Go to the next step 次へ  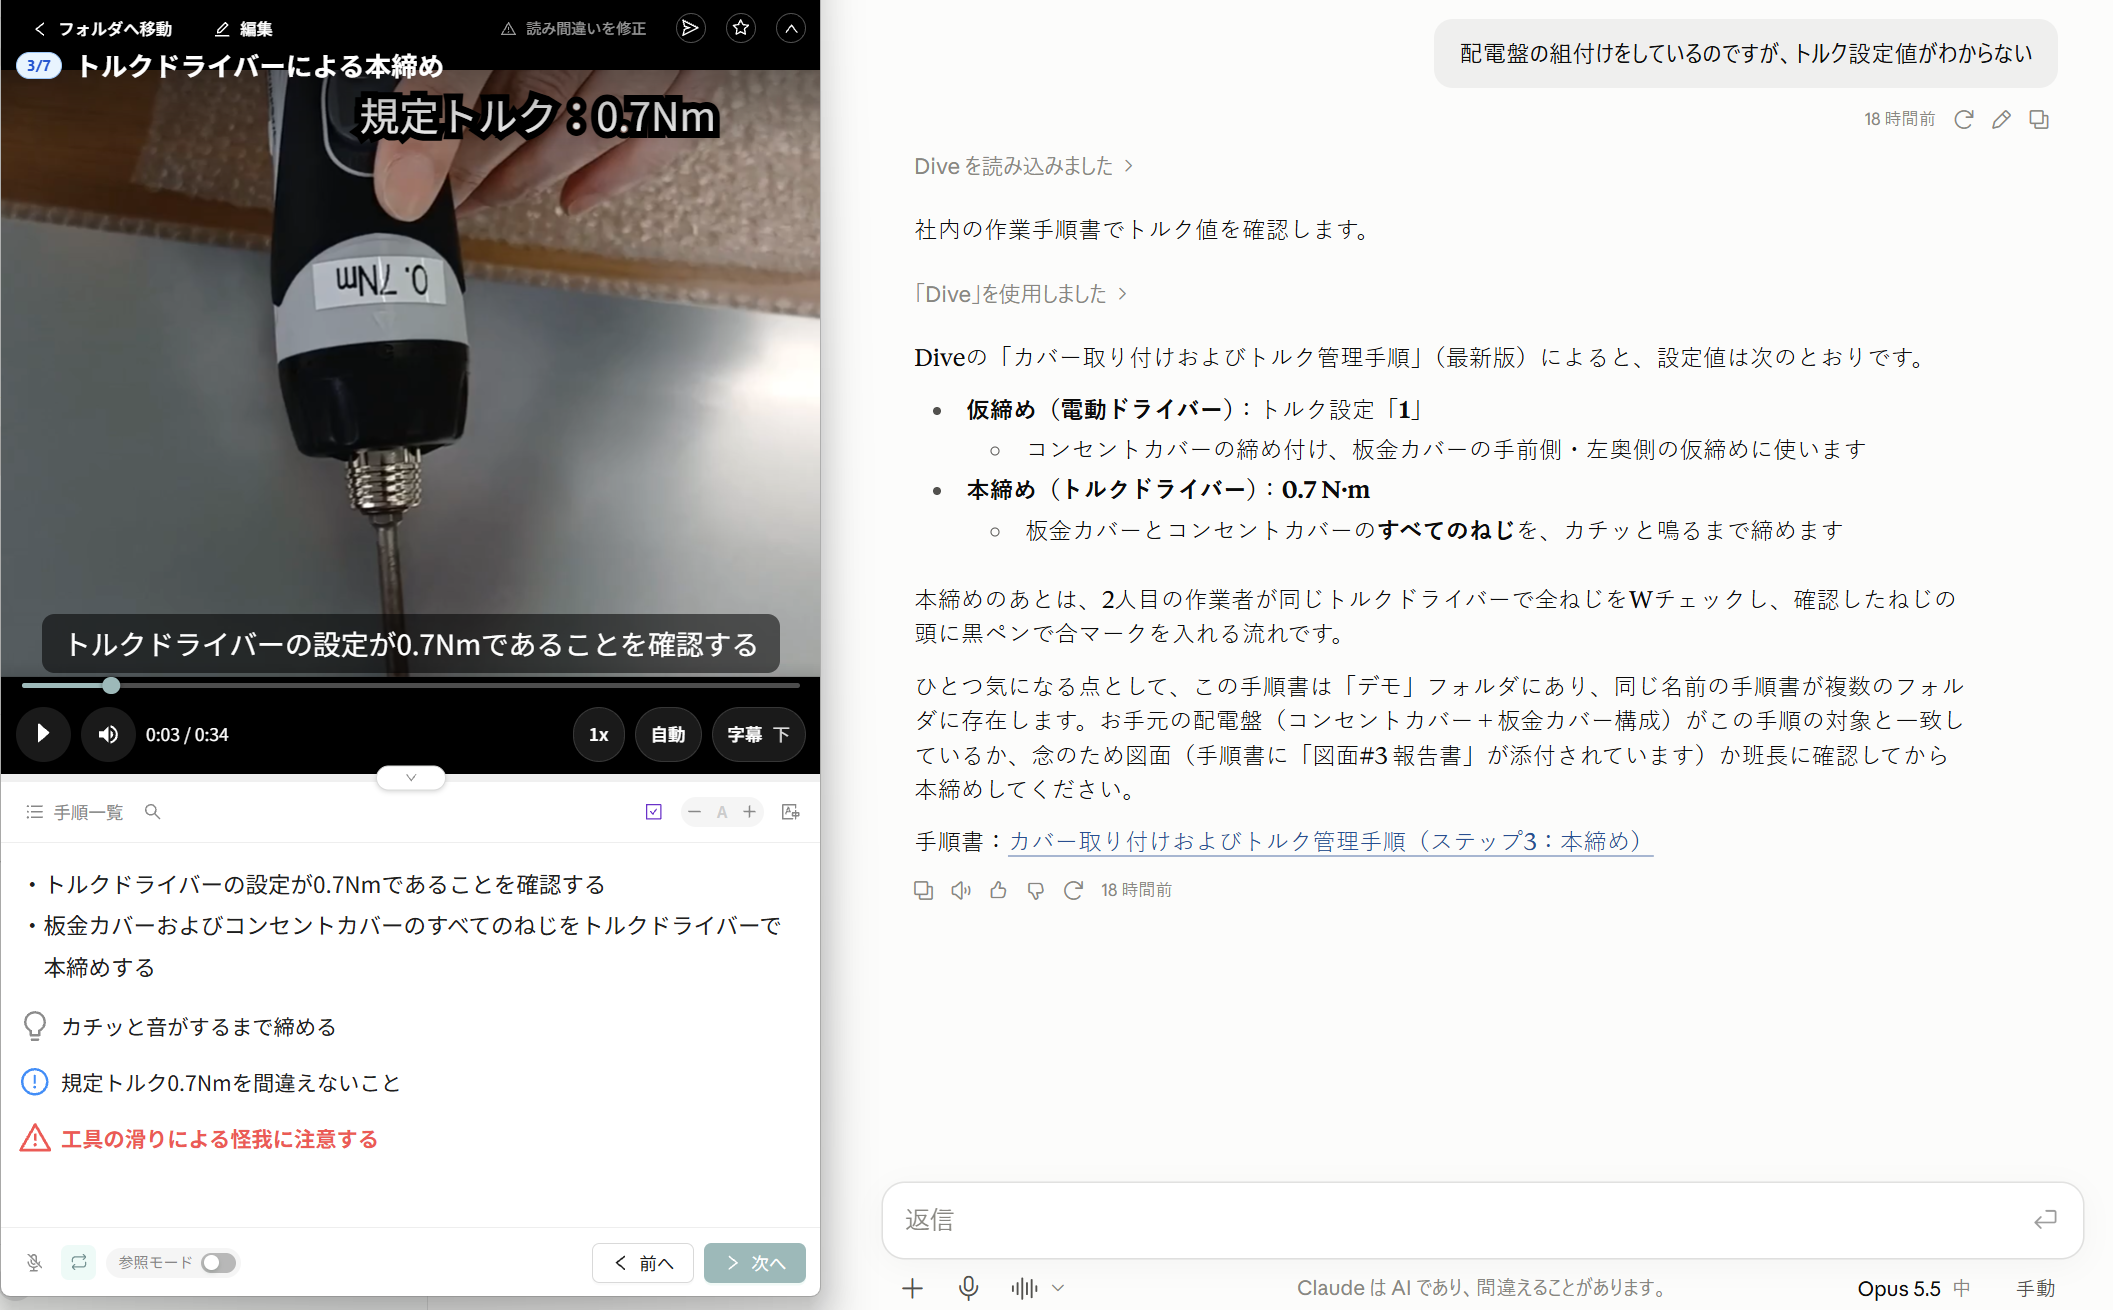(755, 1263)
